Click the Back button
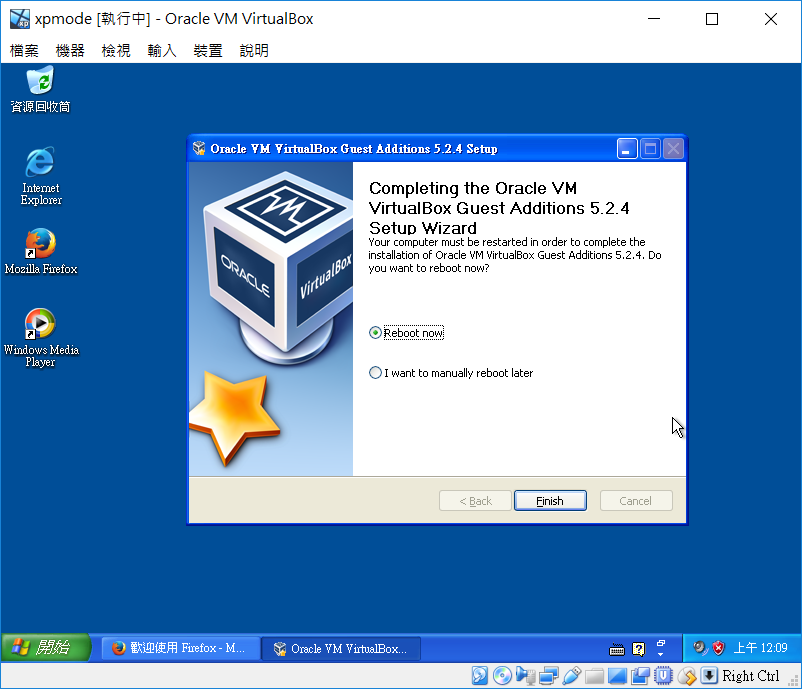The height and width of the screenshot is (689, 802). 475,500
